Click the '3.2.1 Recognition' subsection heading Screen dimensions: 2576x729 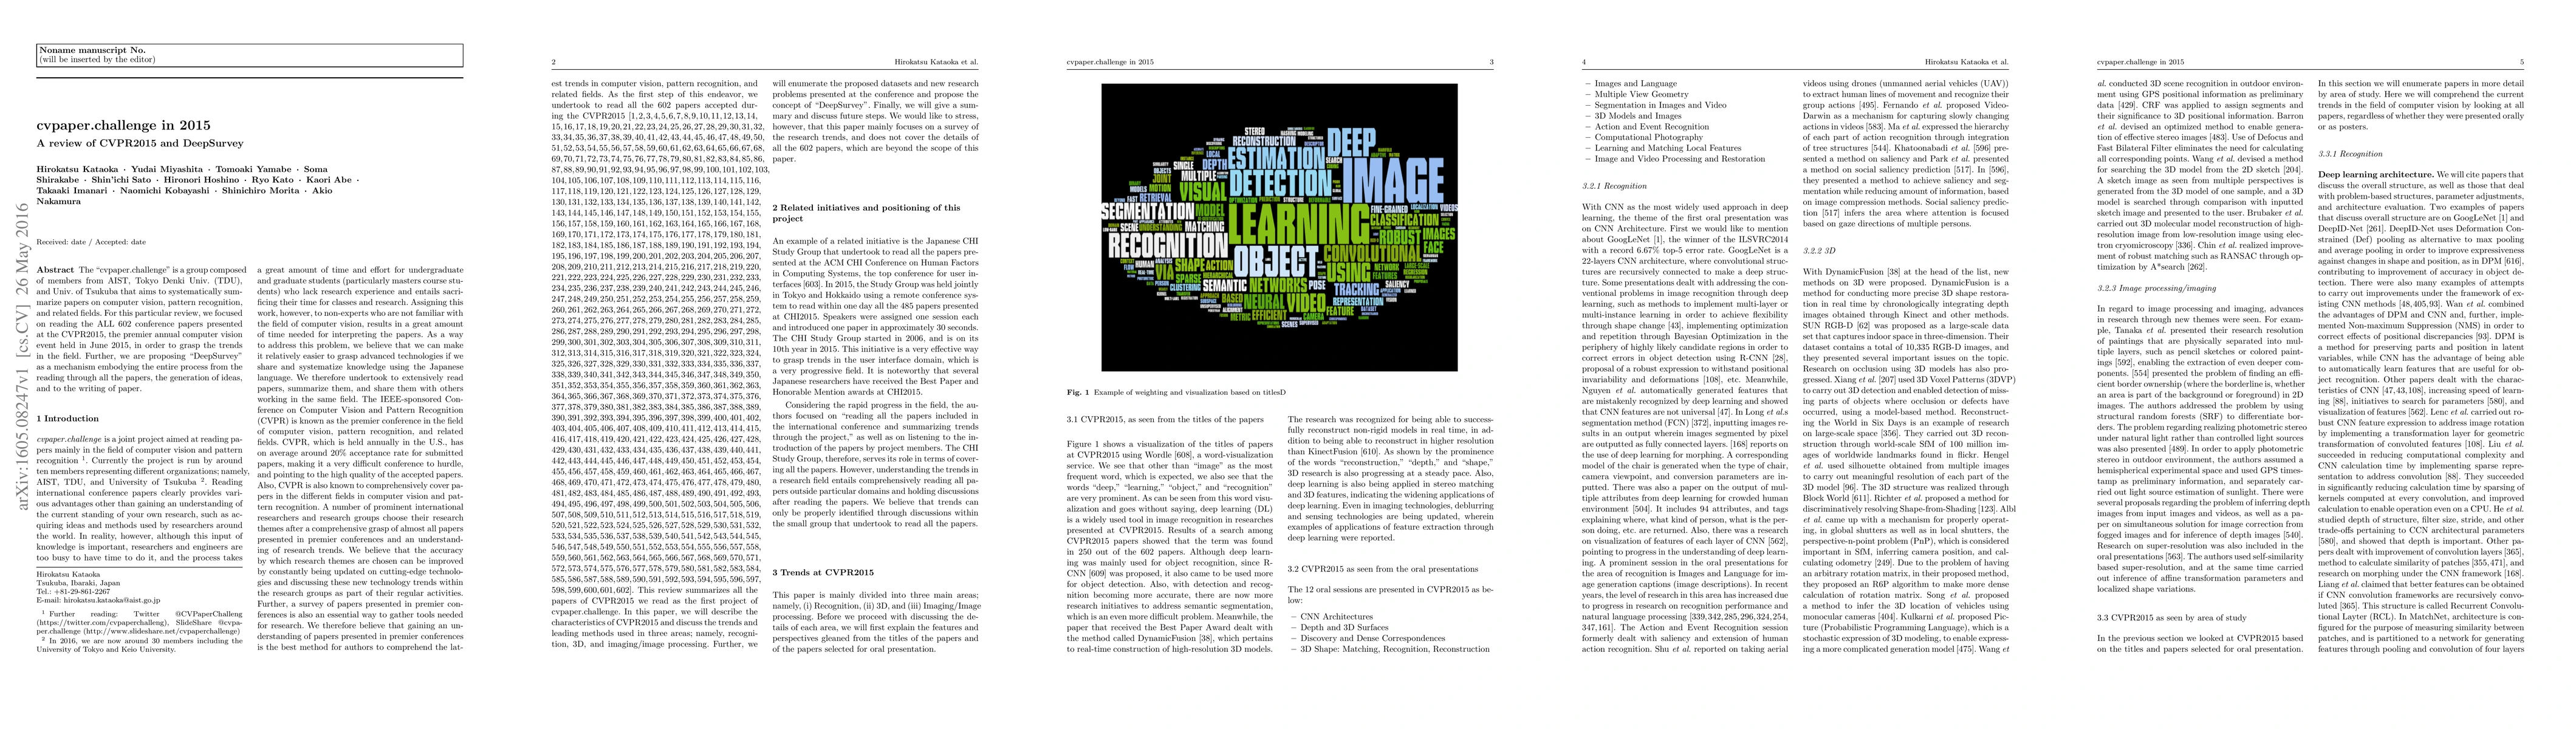(1614, 186)
